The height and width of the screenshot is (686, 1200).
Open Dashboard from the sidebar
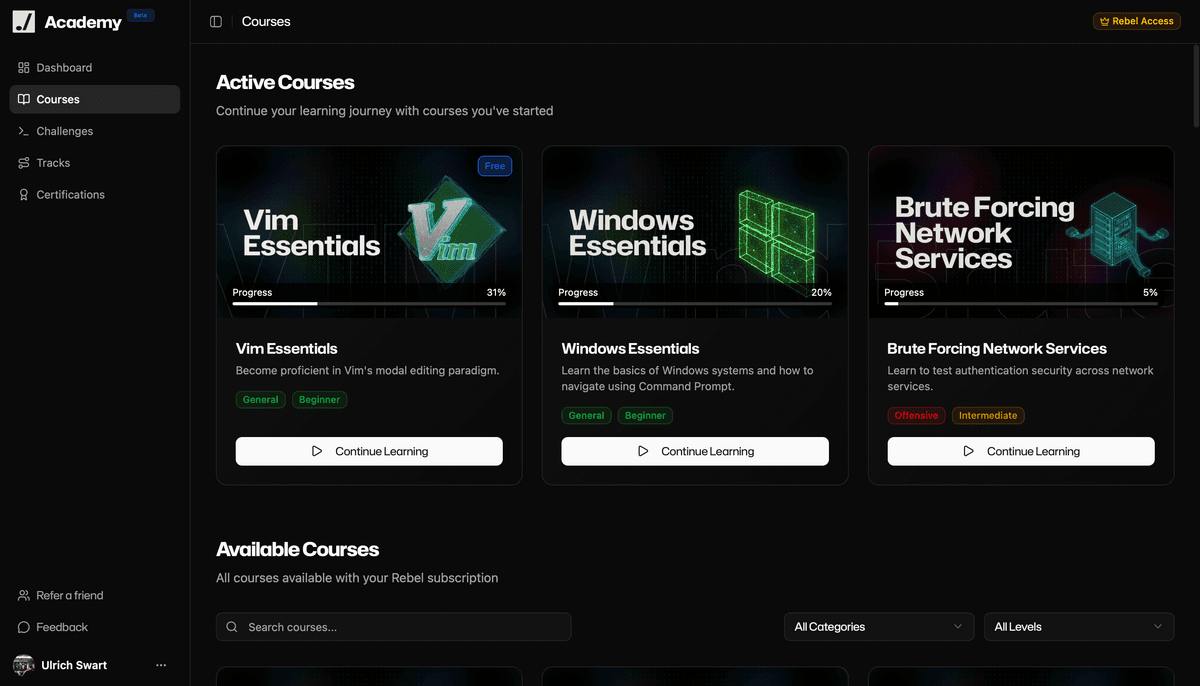(x=64, y=68)
